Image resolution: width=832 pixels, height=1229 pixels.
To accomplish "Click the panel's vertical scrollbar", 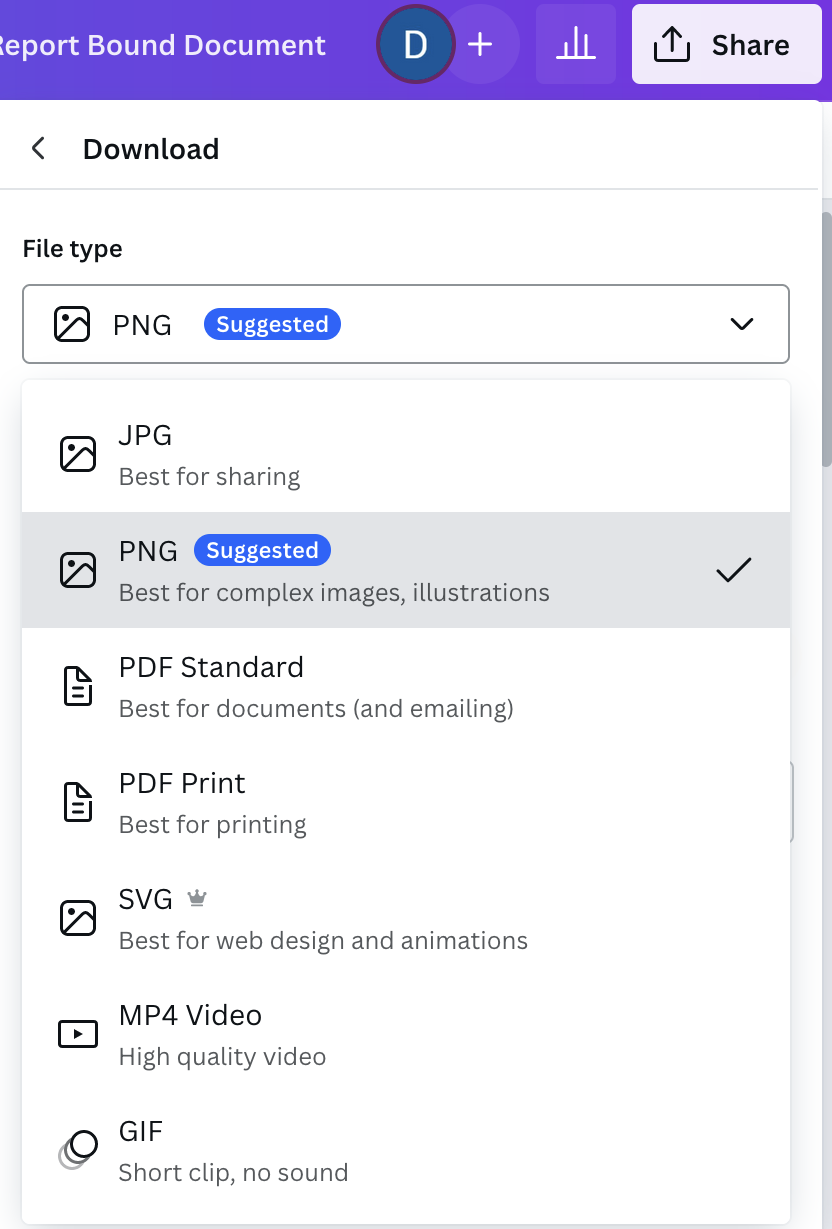I will [826, 340].
